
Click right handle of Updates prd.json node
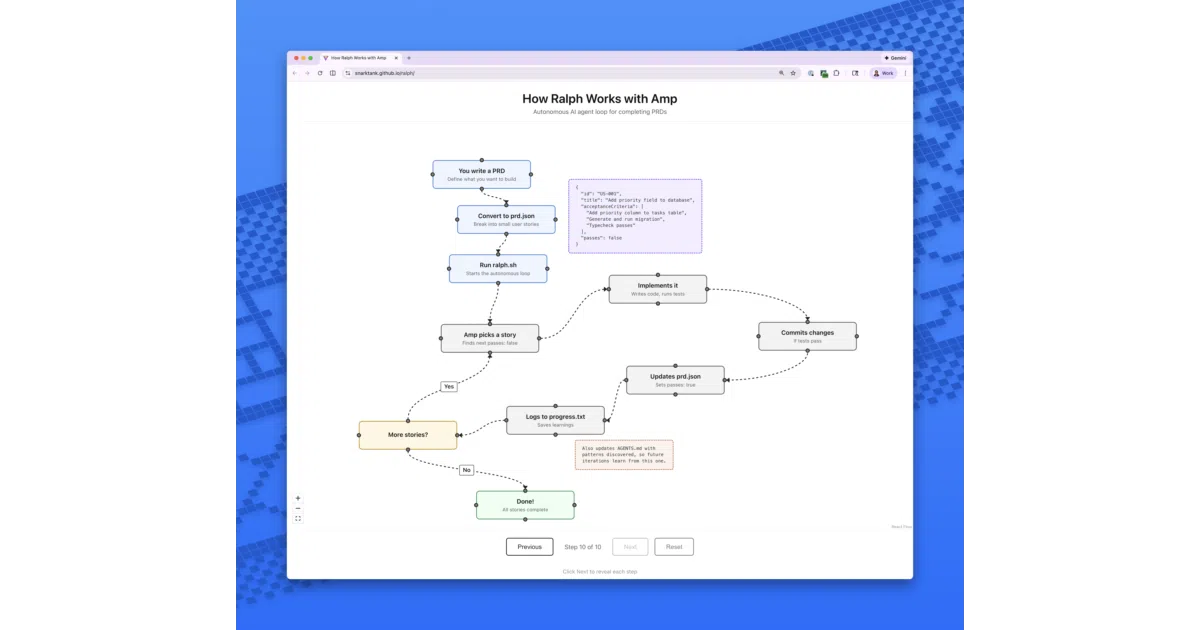pyautogui.click(x=725, y=380)
